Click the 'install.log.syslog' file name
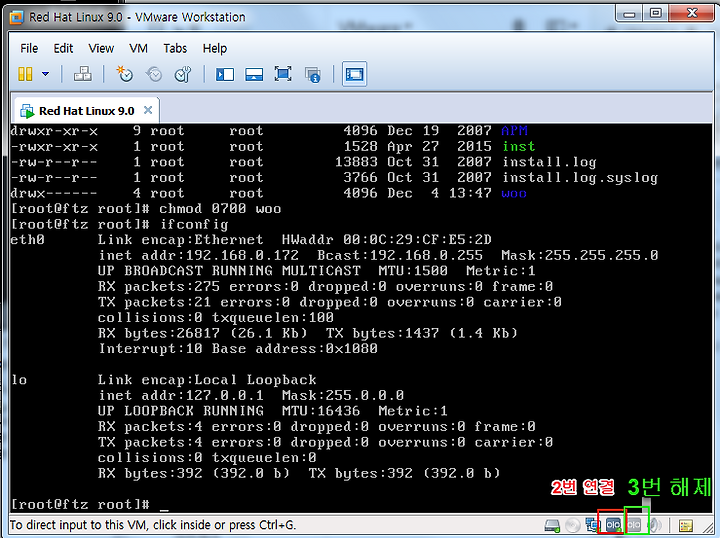 point(580,178)
